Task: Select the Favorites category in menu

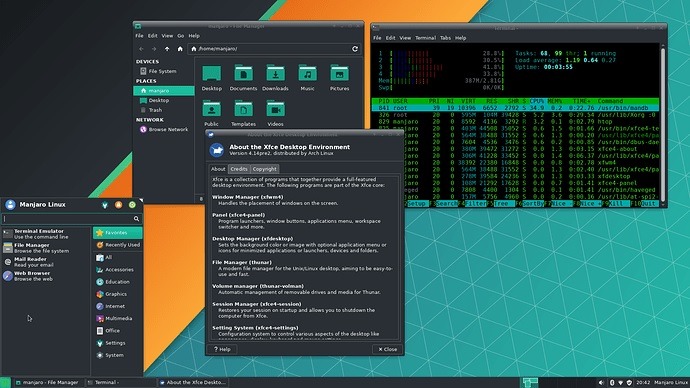Action: (117, 233)
